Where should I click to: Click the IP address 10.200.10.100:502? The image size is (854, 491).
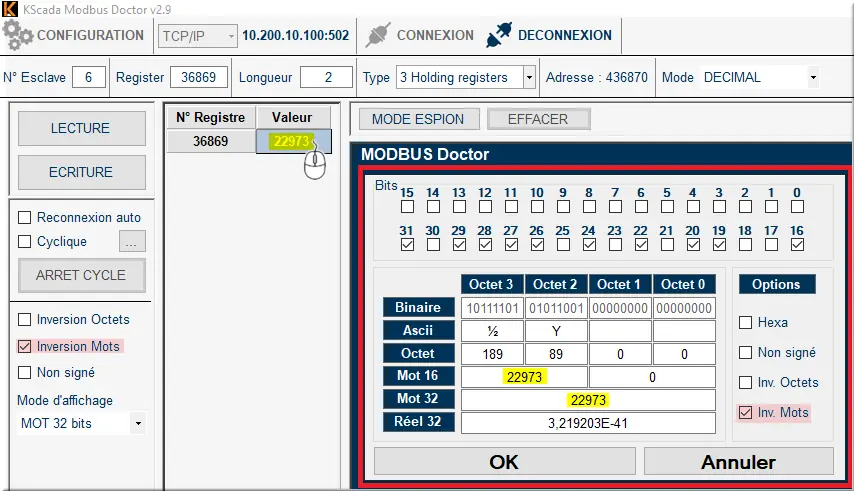(296, 35)
